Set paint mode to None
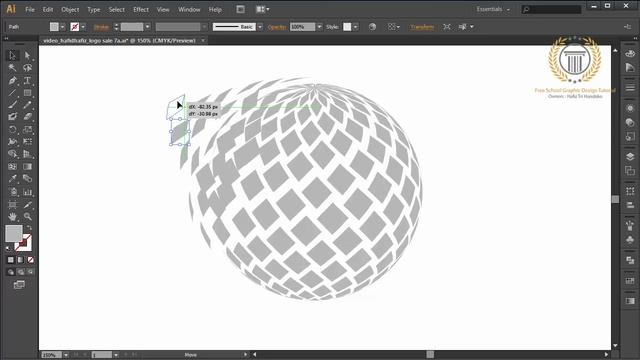 coord(30,260)
